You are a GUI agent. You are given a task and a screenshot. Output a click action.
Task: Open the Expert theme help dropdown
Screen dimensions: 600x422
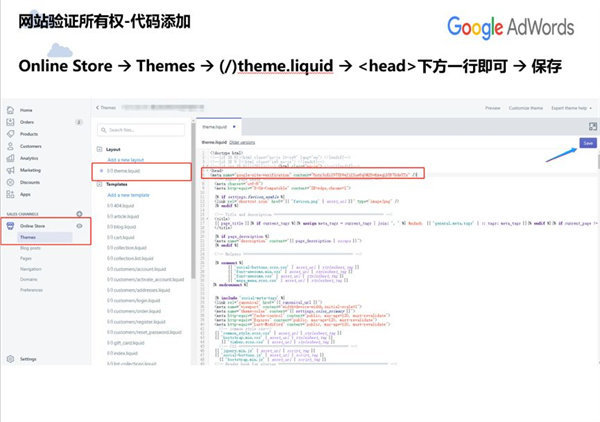(571, 107)
